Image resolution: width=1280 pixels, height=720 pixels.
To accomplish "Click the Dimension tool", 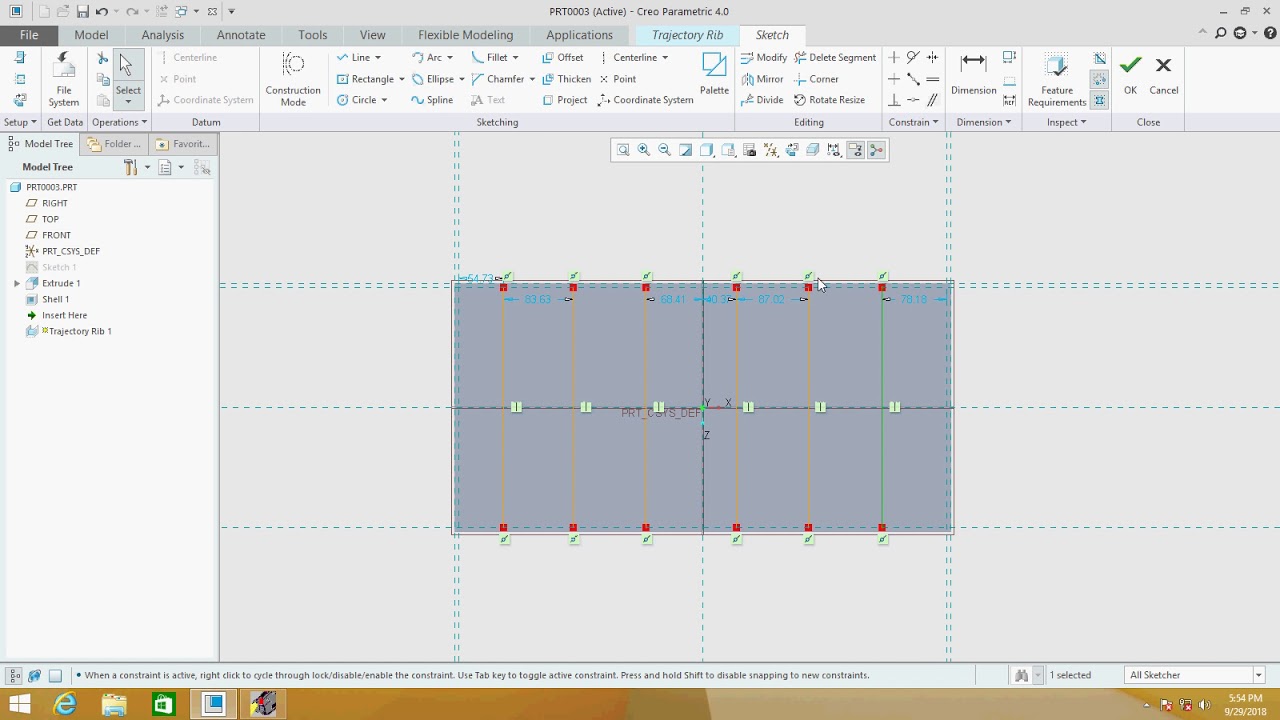I will pos(974,74).
